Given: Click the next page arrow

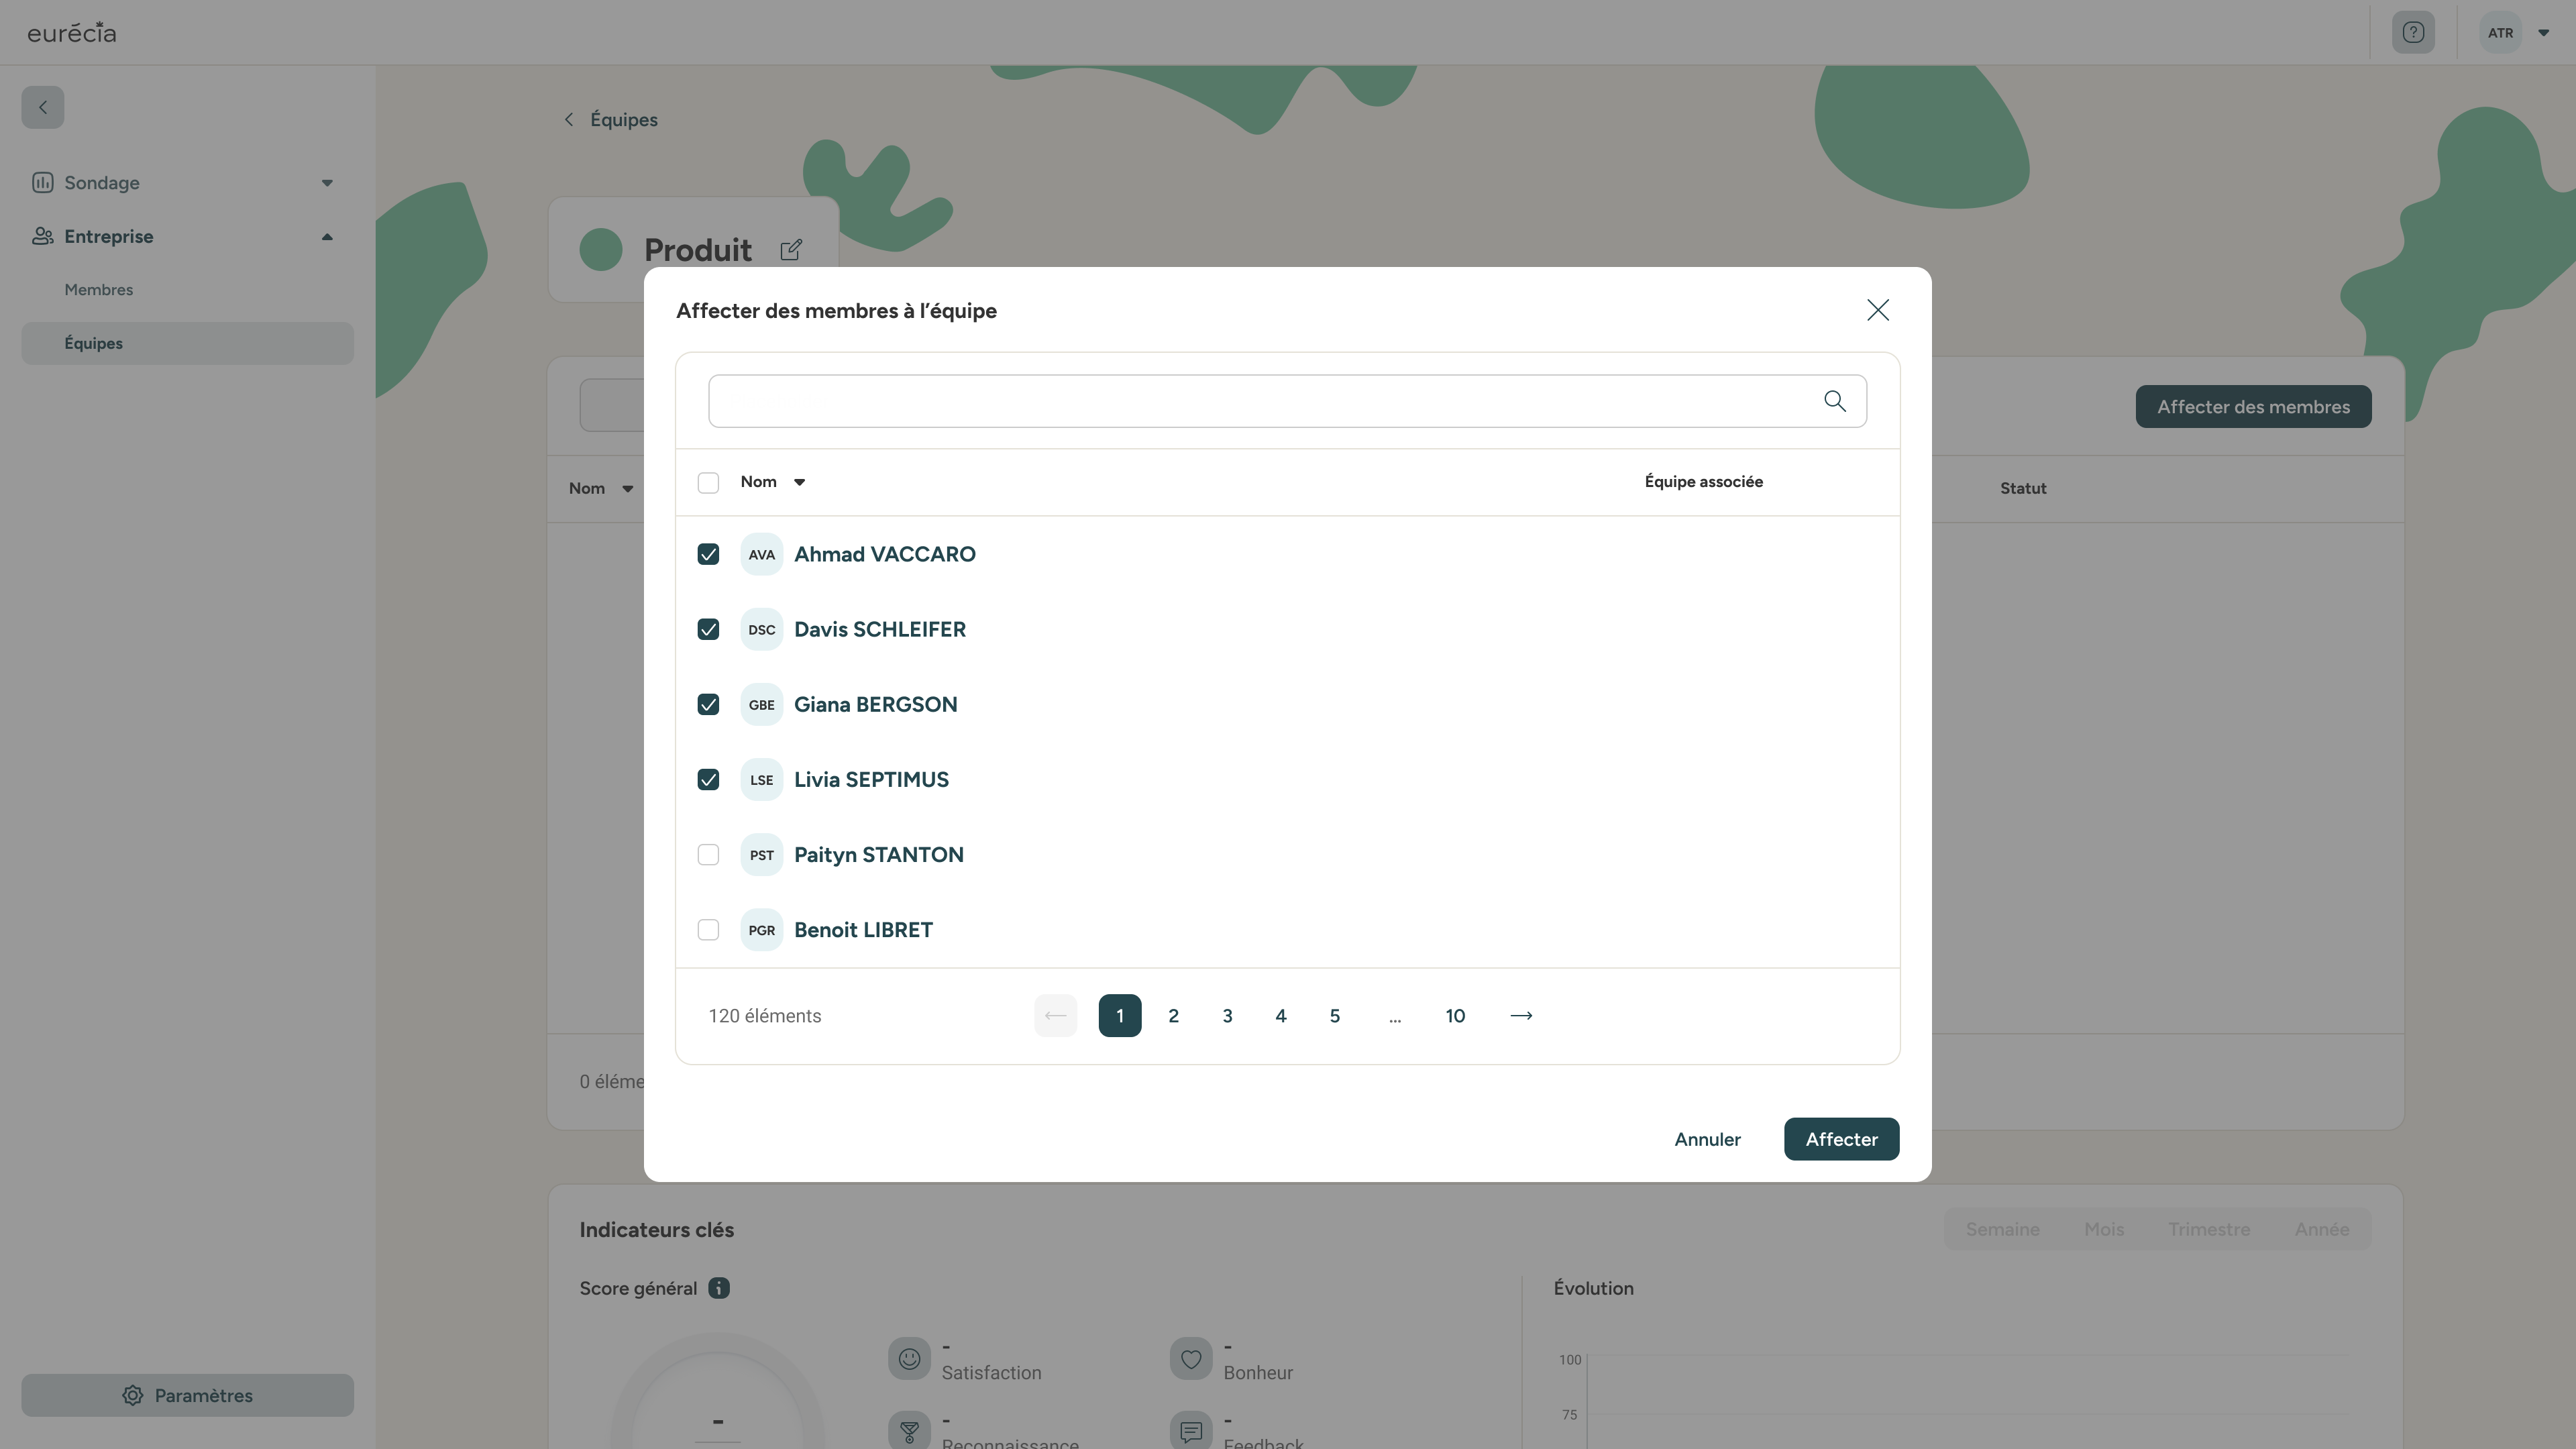Looking at the screenshot, I should click(x=1521, y=1015).
